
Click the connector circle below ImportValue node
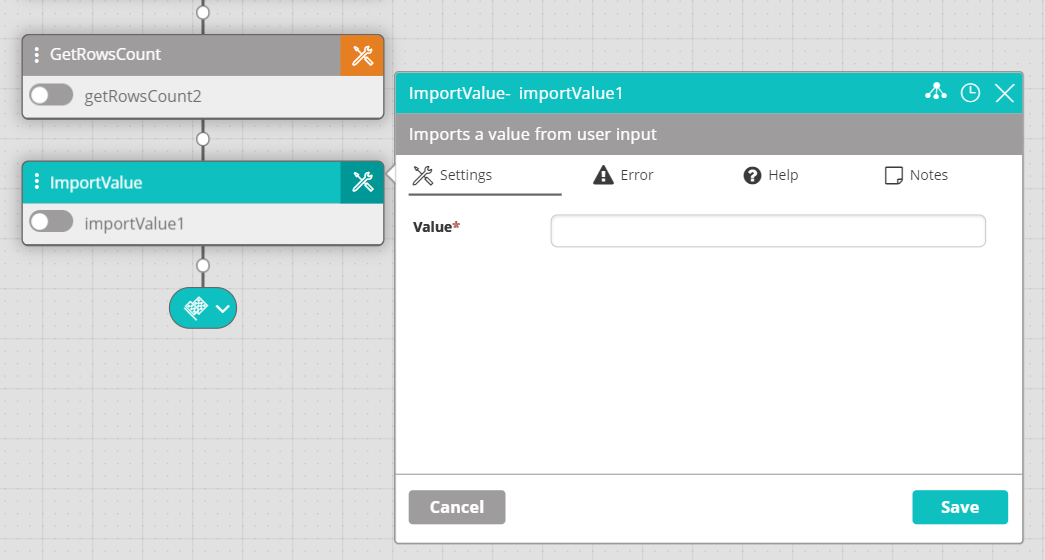point(203,266)
